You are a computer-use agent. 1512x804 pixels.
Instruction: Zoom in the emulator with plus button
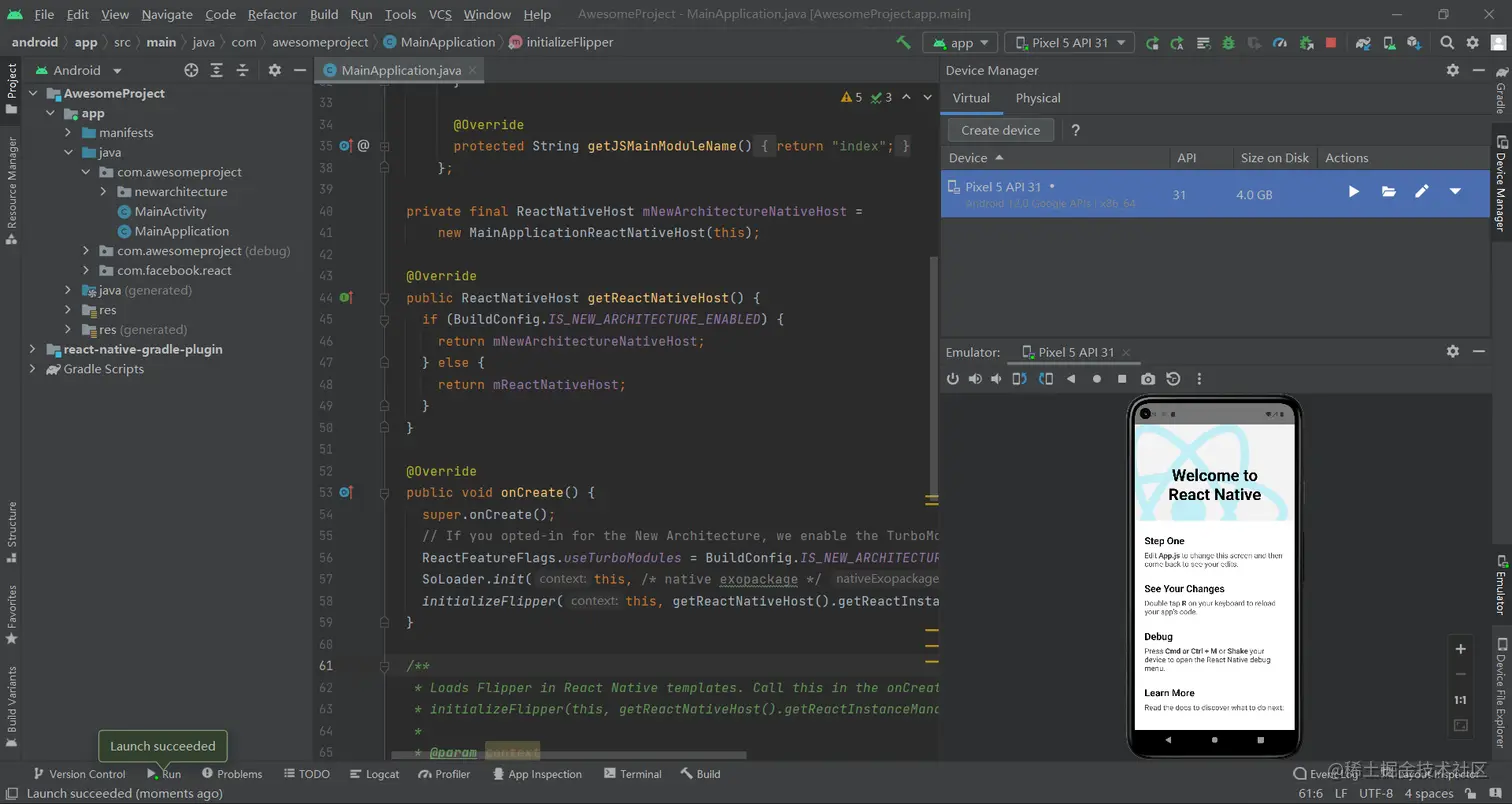coord(1460,649)
